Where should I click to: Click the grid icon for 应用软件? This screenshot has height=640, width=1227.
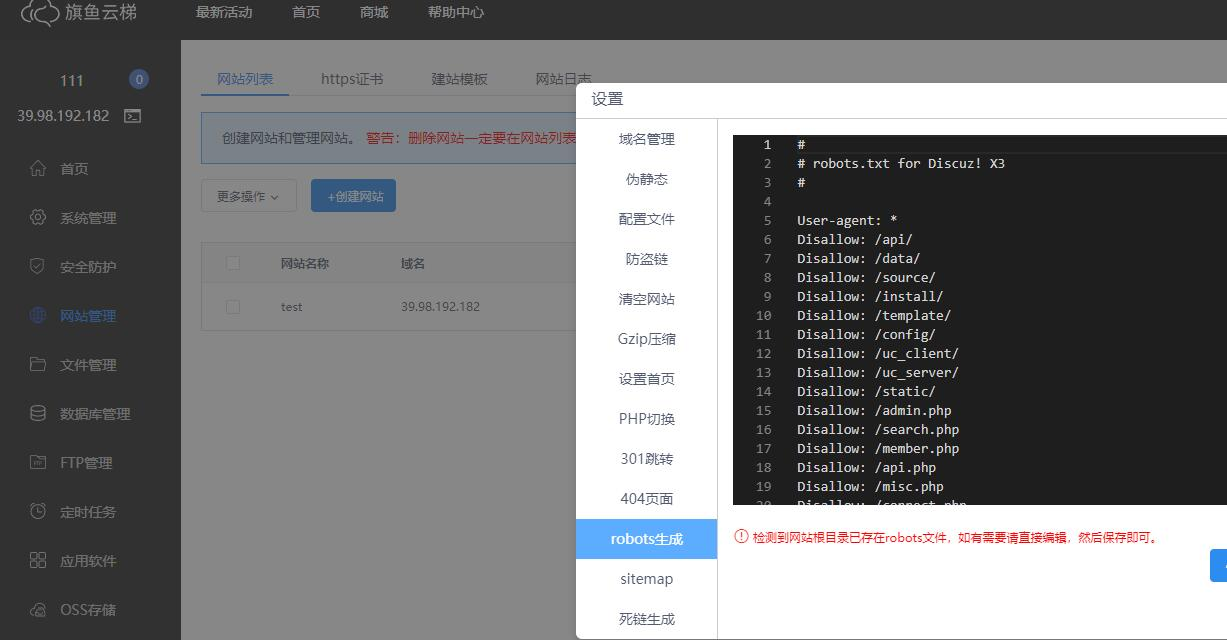point(38,560)
